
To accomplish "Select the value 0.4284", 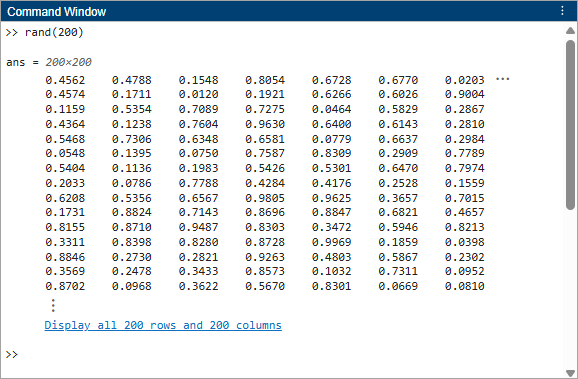I will (x=265, y=183).
